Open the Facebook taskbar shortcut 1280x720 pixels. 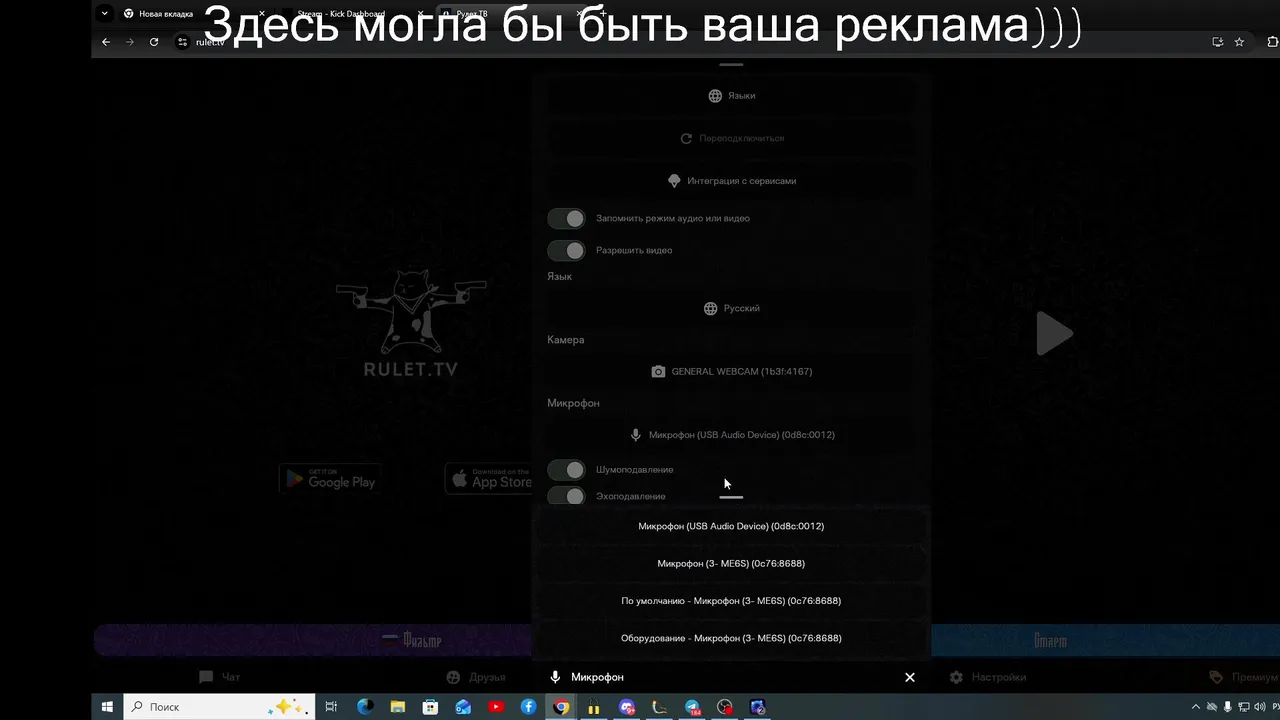528,707
